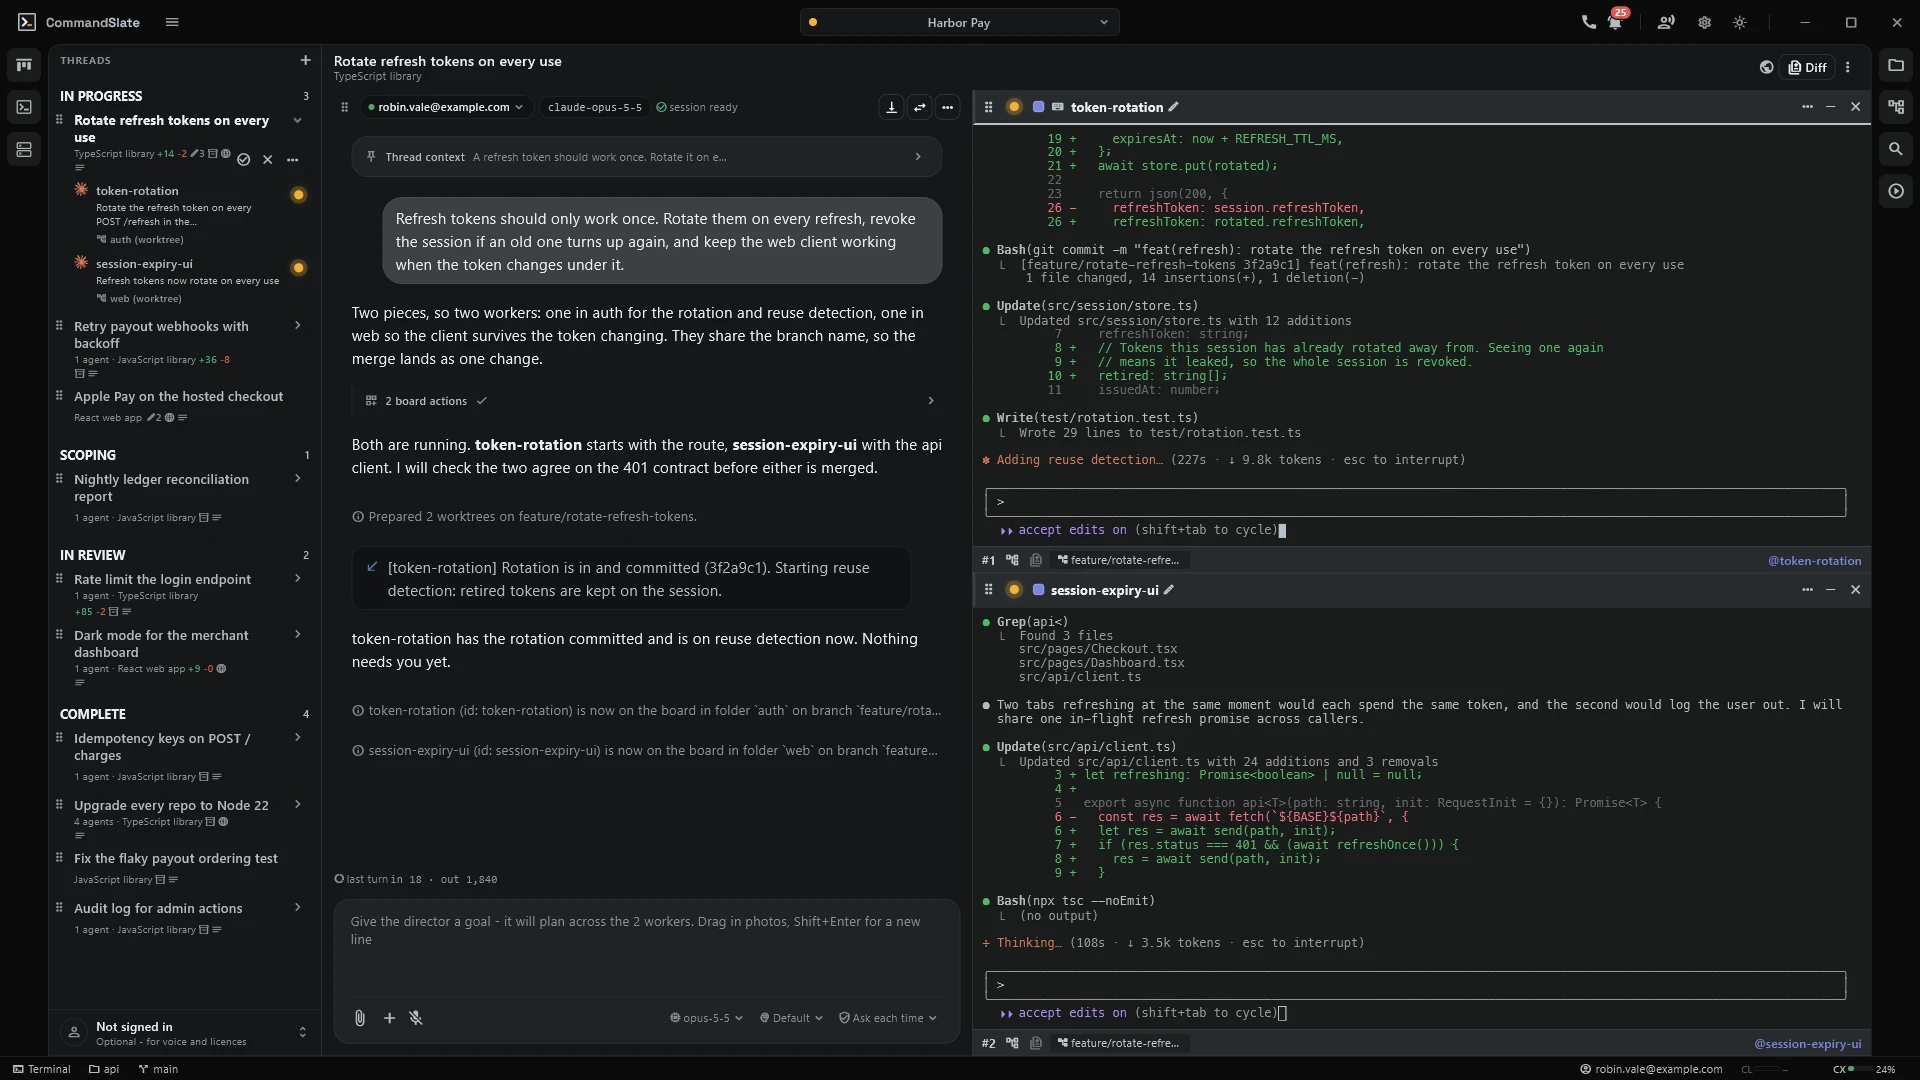Click the download icon in chat header
Screen dimensions: 1920x1080
pos(891,107)
